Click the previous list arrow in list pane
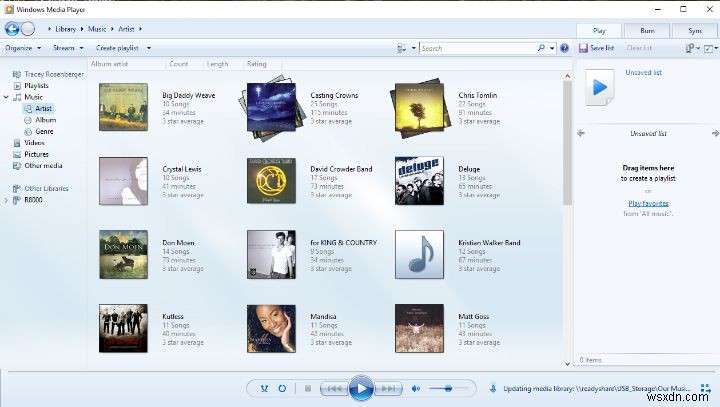This screenshot has width=720, height=407. 581,134
